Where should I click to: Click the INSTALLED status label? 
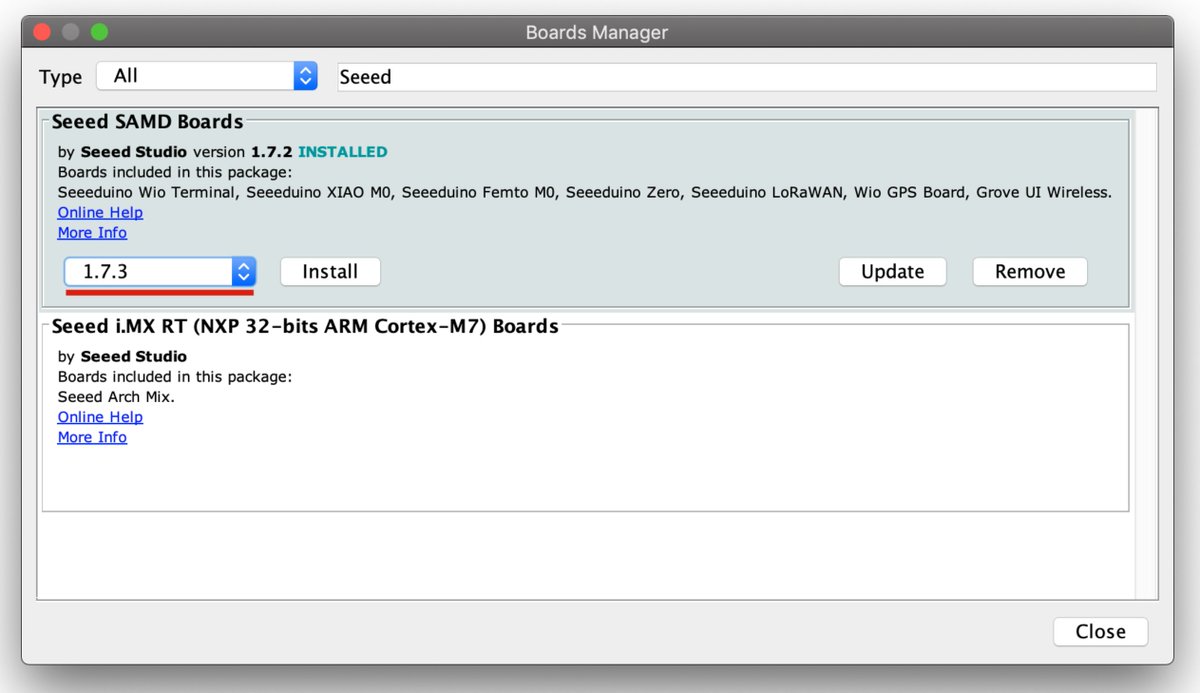(343, 152)
